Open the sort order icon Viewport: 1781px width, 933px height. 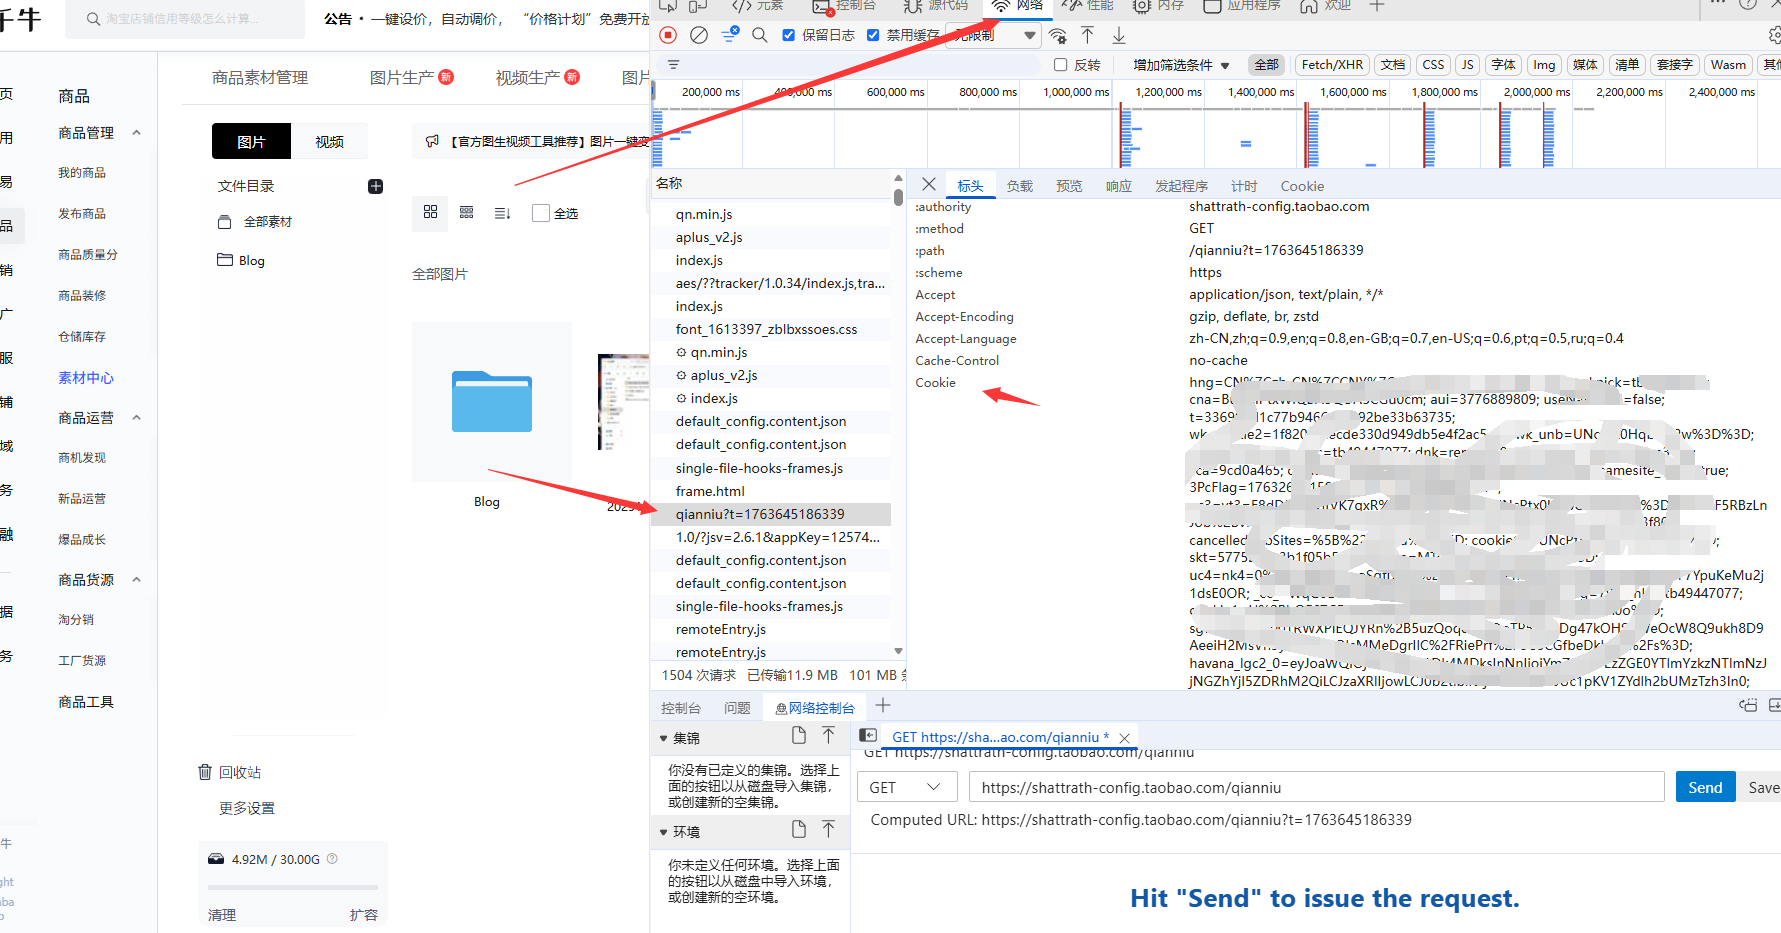point(503,213)
